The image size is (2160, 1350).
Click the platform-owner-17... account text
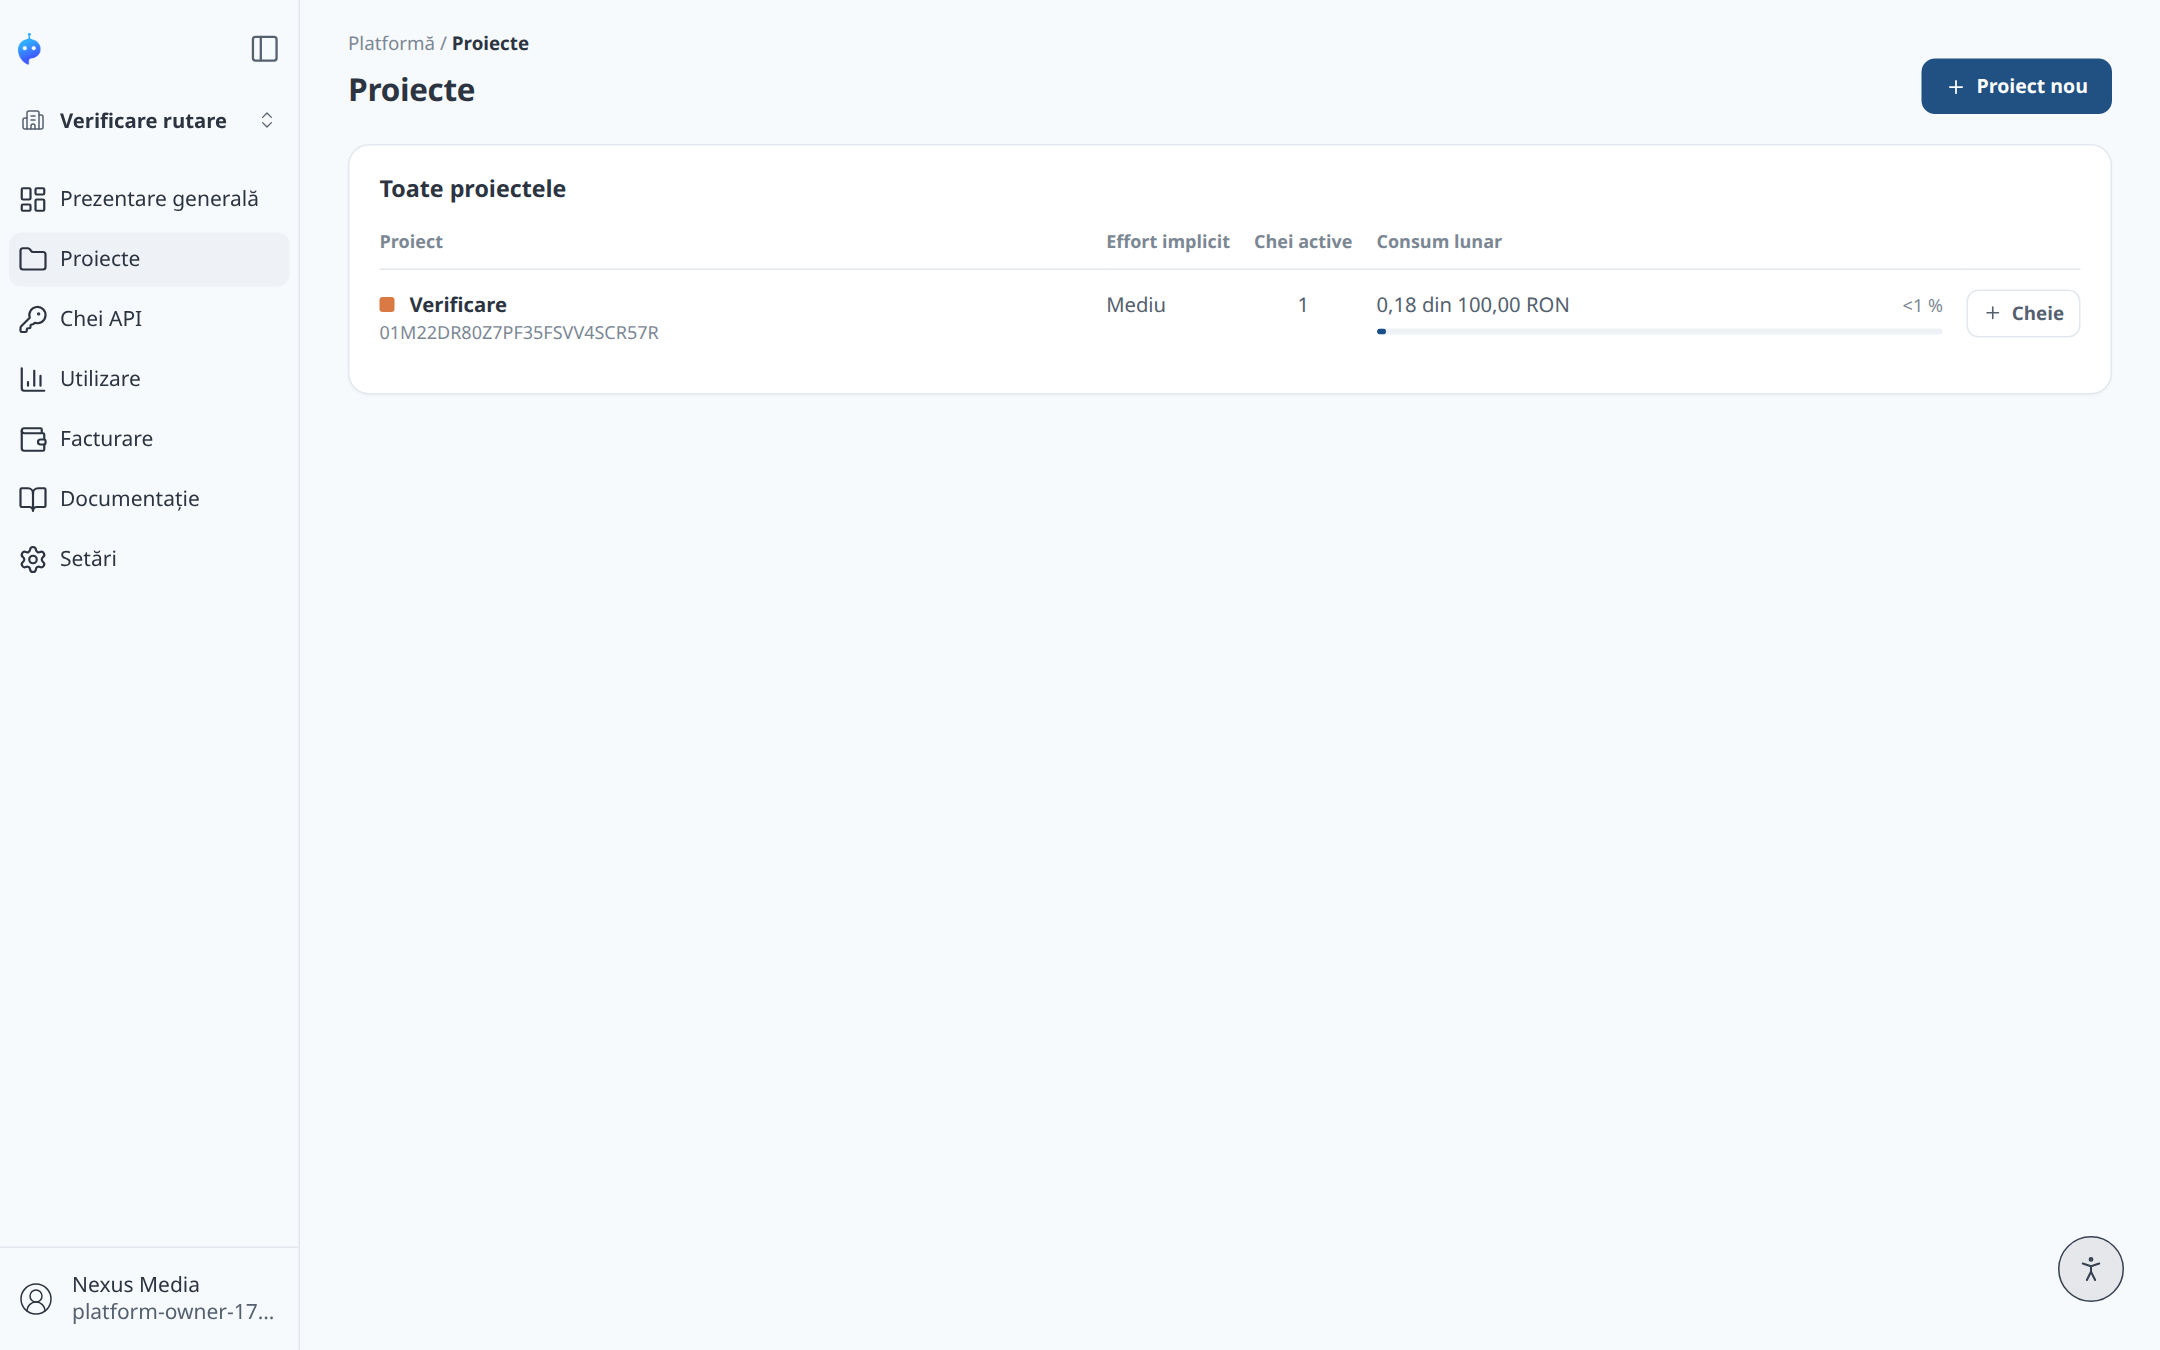tap(173, 1312)
